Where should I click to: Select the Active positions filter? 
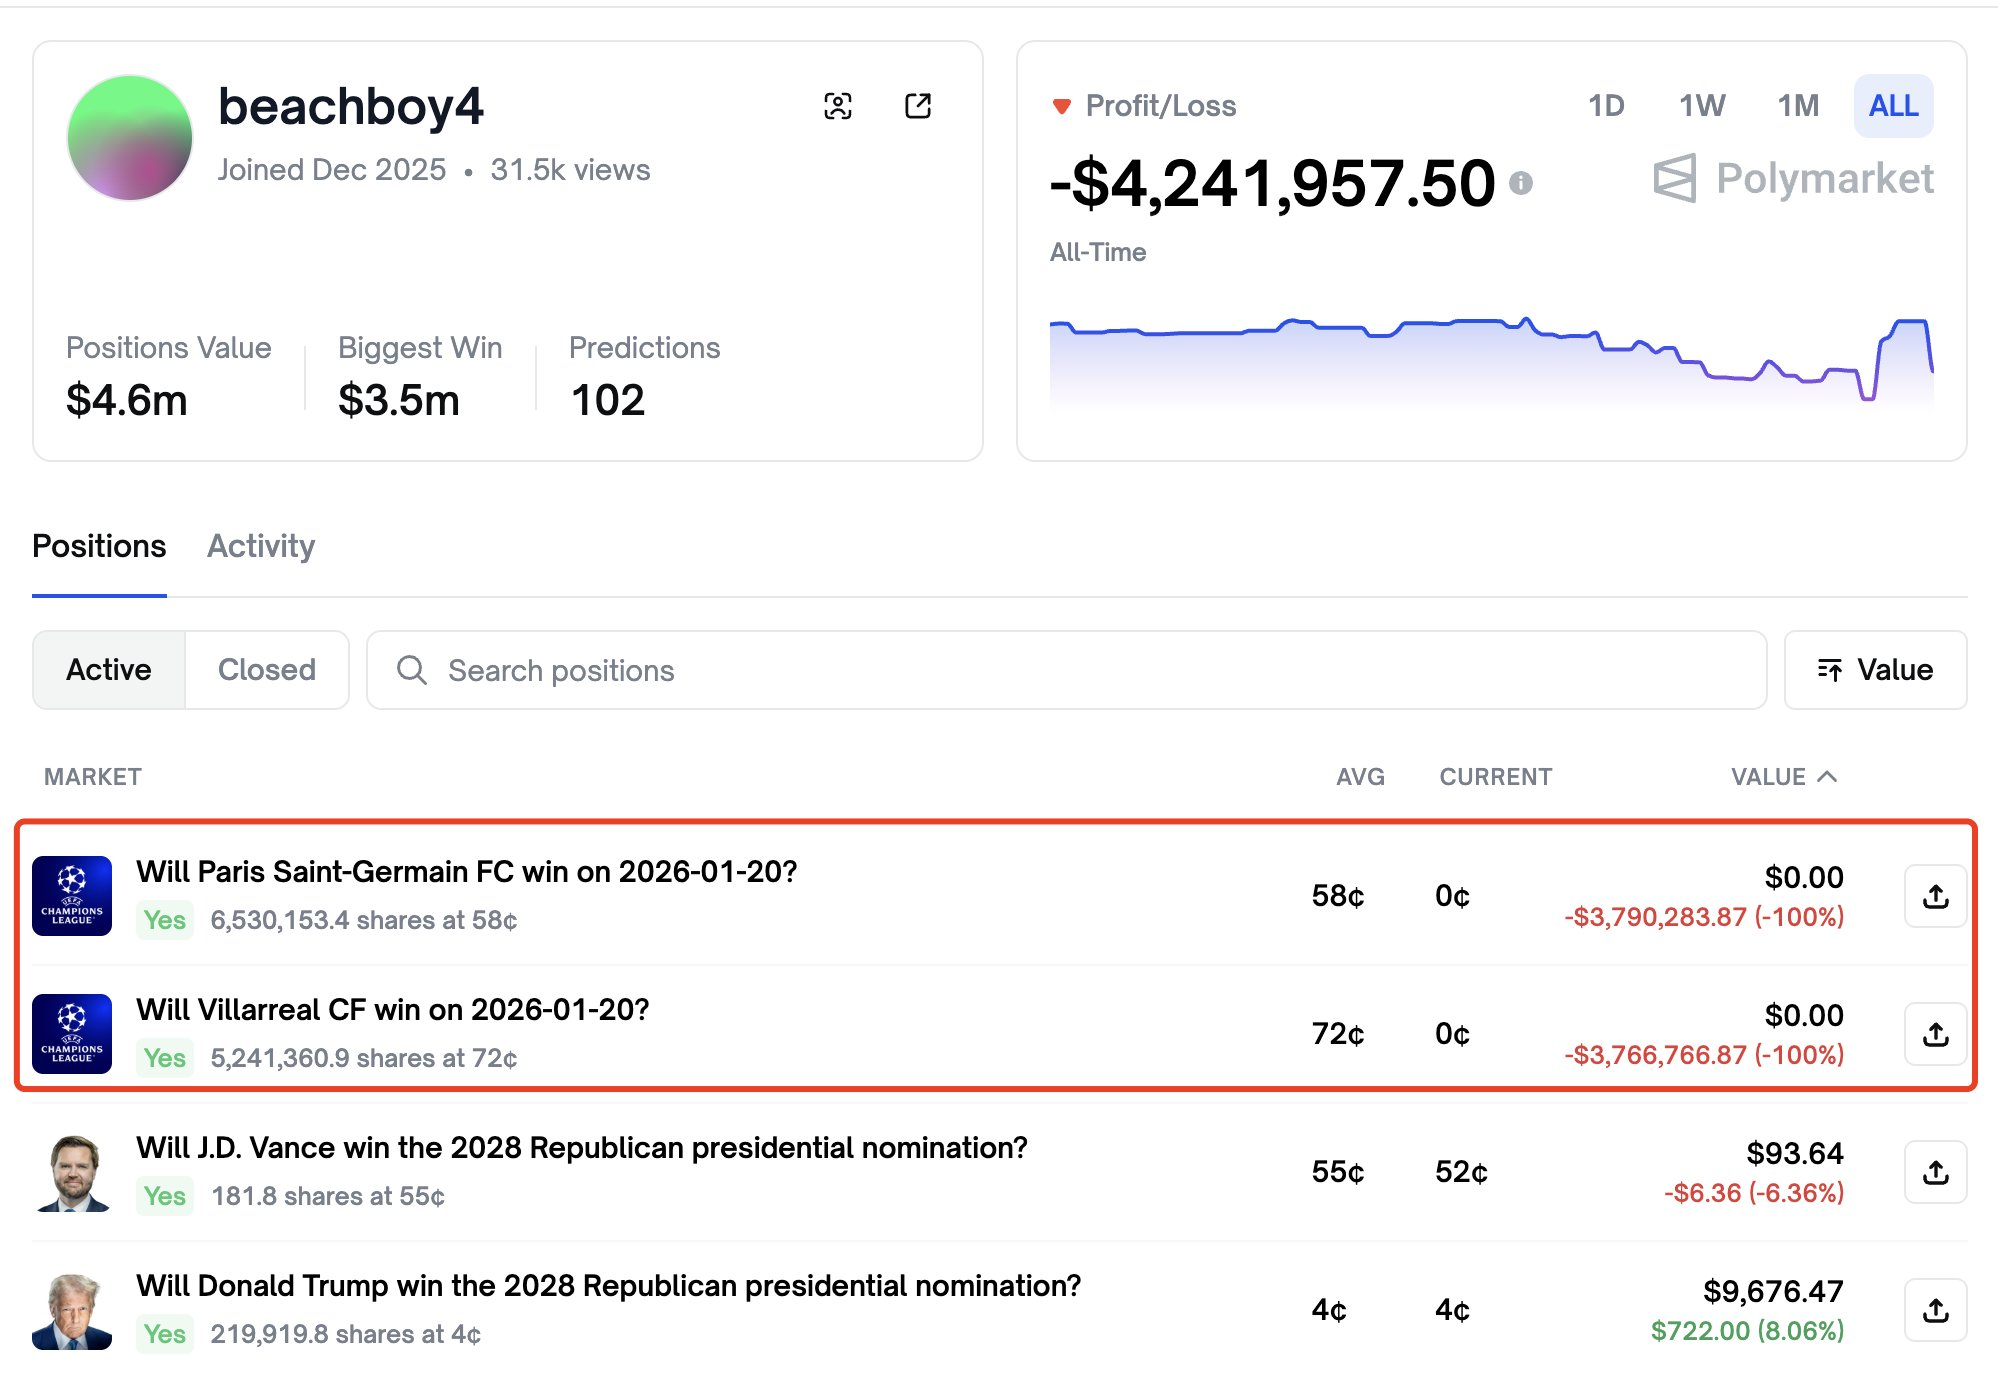click(x=109, y=670)
